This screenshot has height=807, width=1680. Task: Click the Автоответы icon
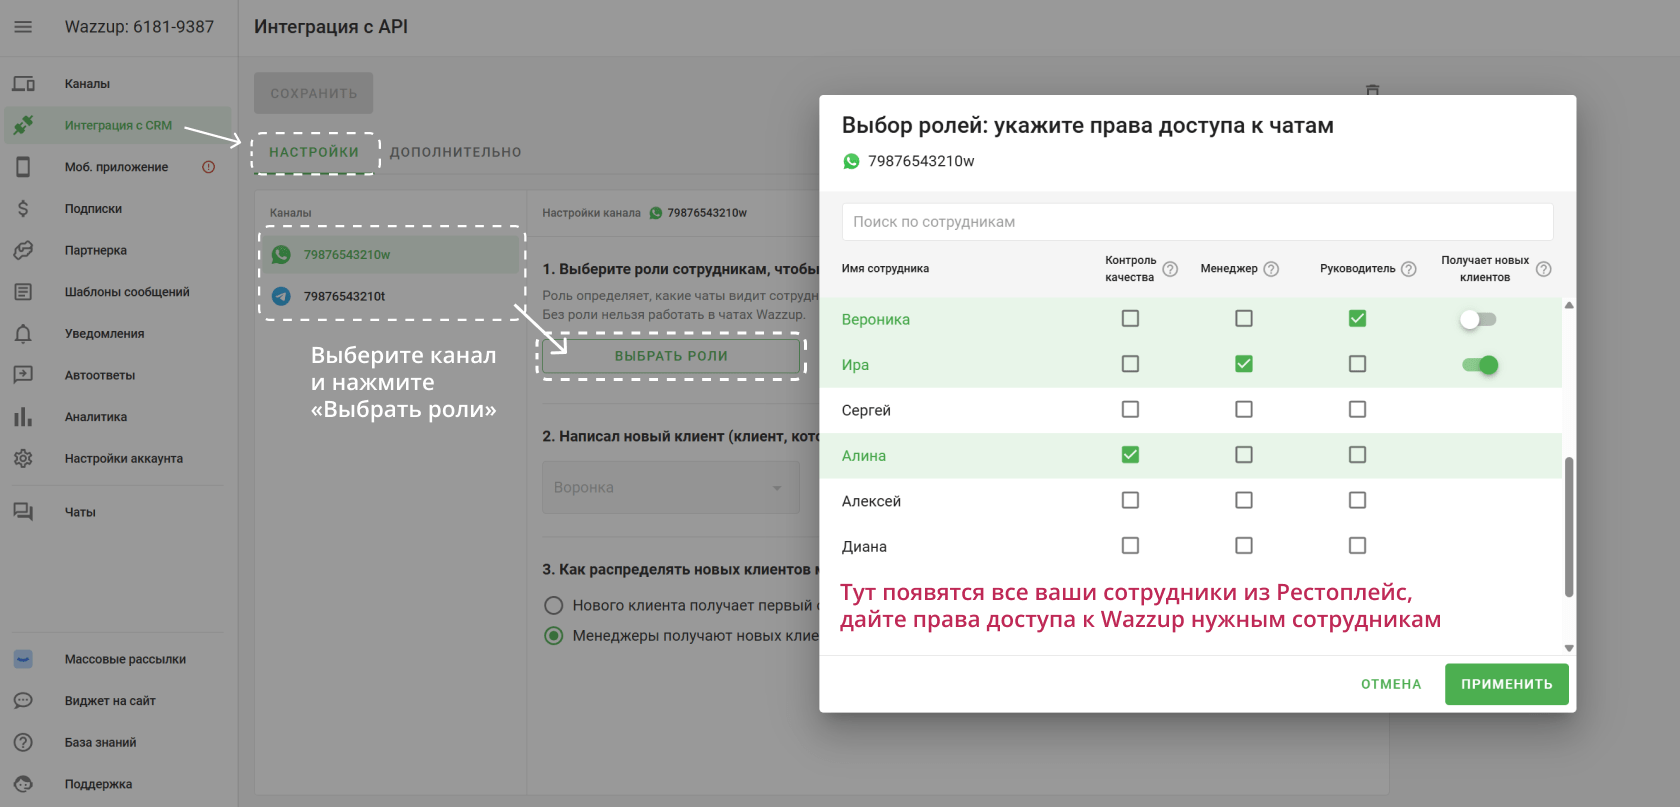coord(23,375)
